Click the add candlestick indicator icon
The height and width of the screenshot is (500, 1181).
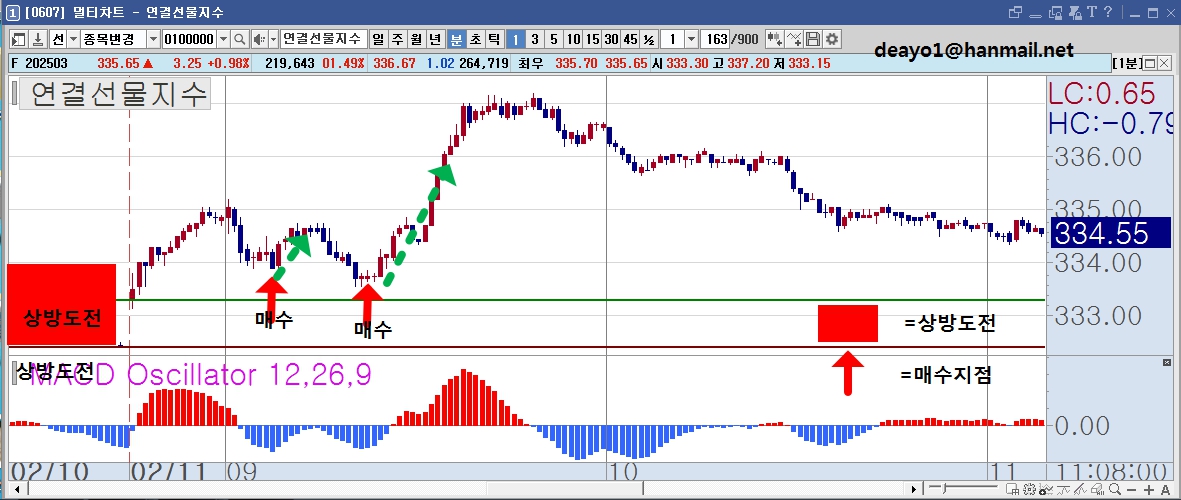(775, 39)
